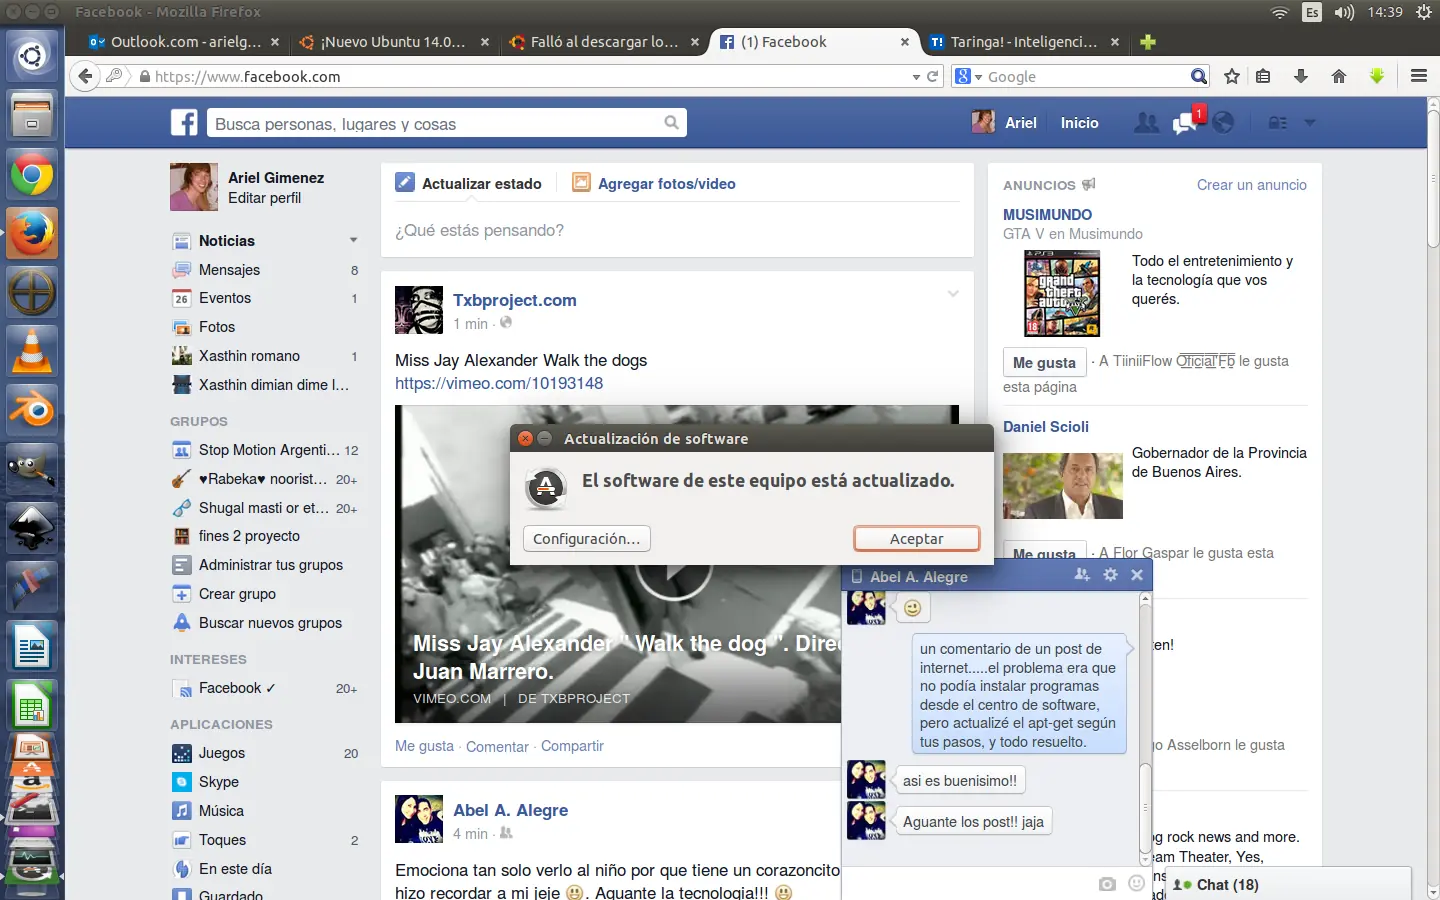Open Inicio link in Facebook header
1440x900 pixels.
[1079, 123]
